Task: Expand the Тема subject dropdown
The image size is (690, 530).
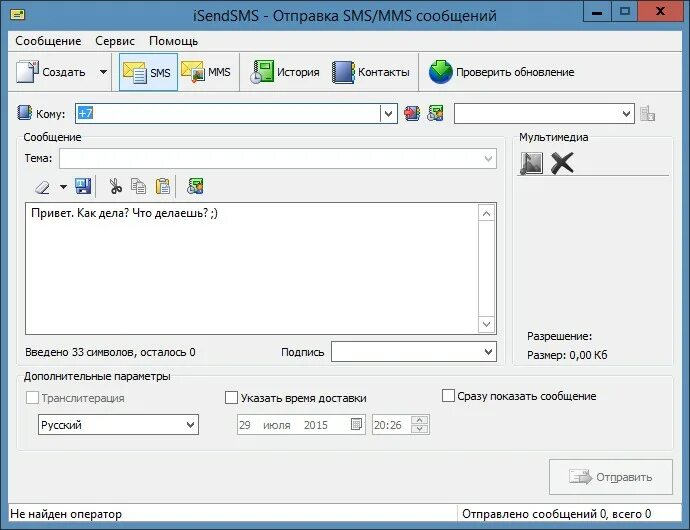Action: (x=488, y=158)
